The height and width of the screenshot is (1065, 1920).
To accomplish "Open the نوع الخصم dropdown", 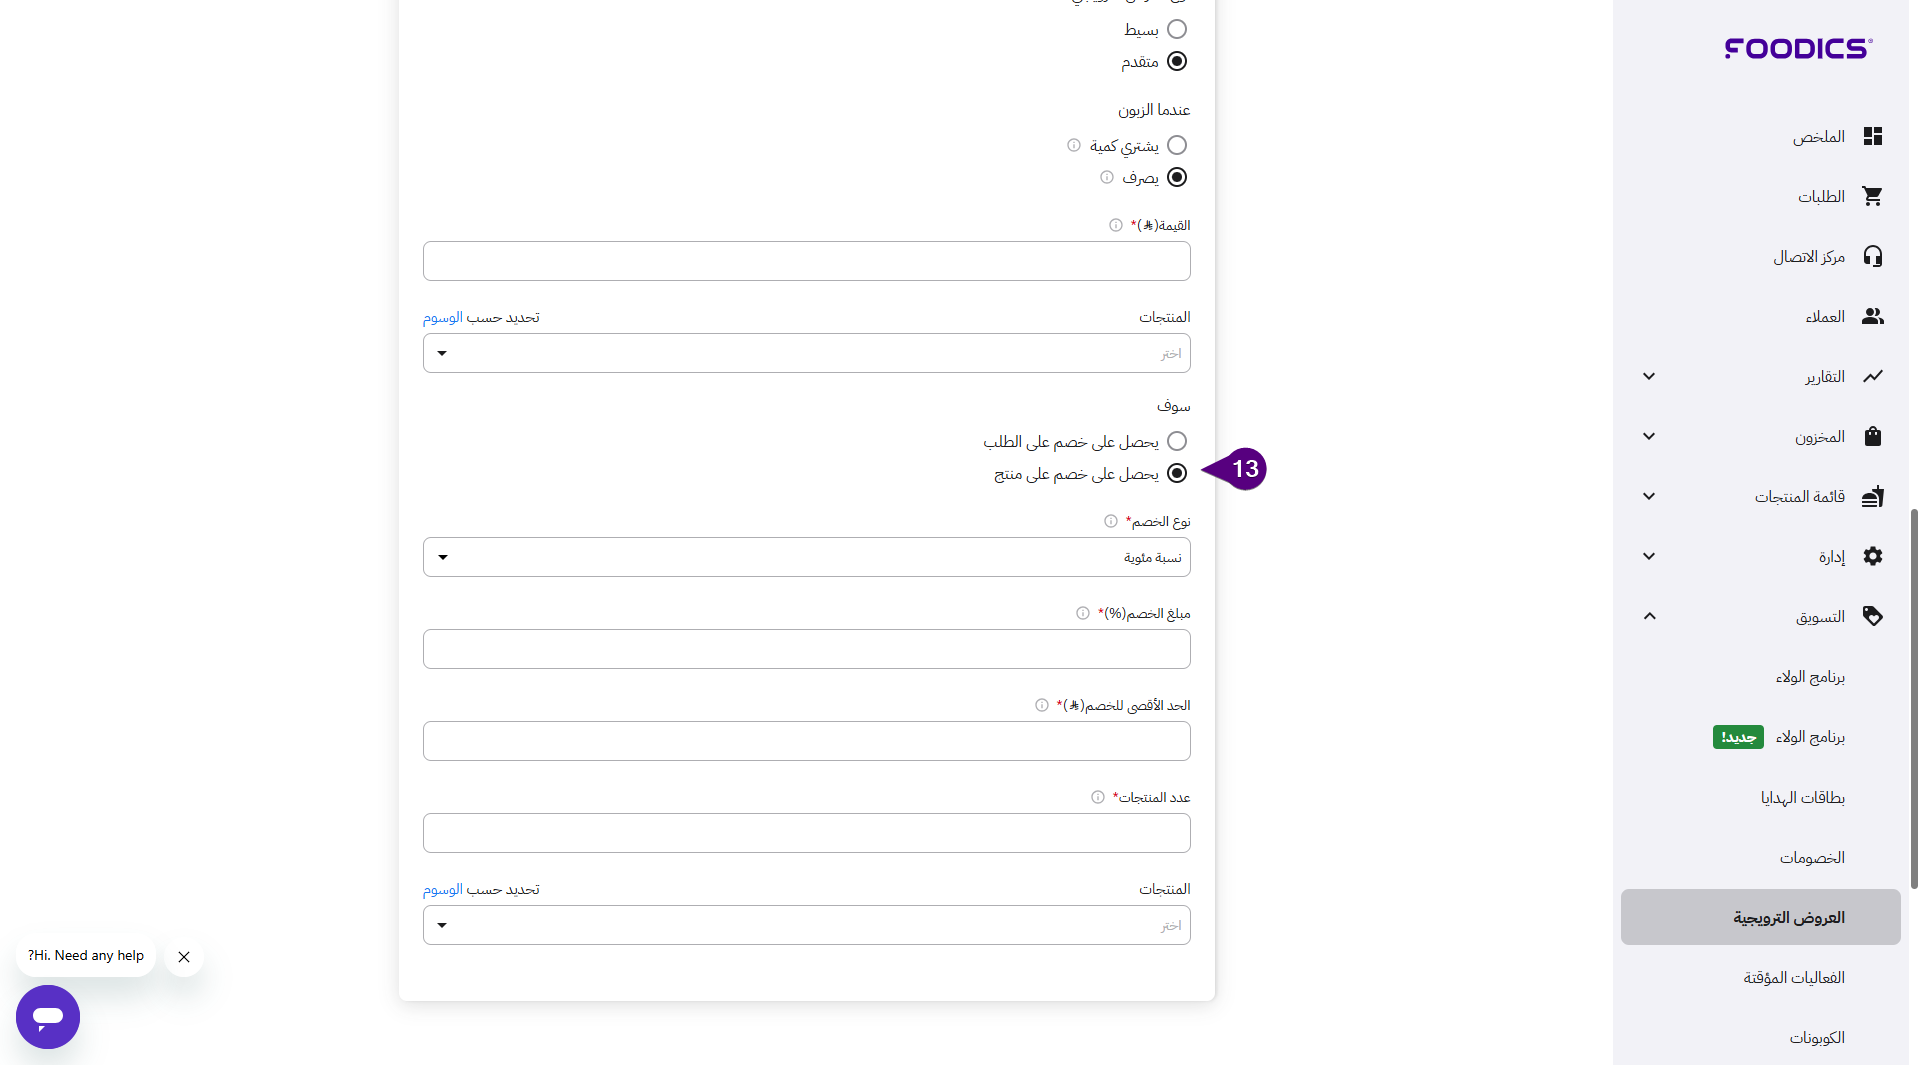I will coord(806,558).
